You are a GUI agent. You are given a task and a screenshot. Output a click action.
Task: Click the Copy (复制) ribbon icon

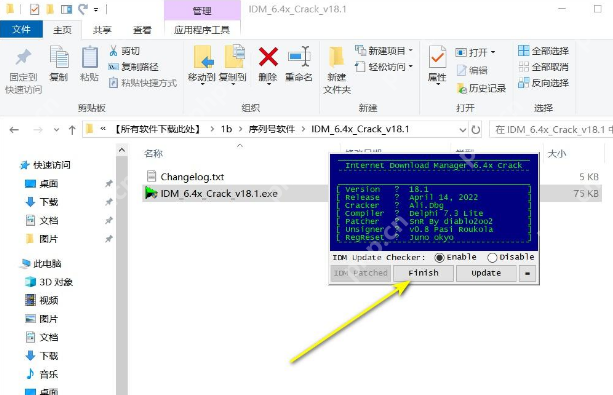59,57
